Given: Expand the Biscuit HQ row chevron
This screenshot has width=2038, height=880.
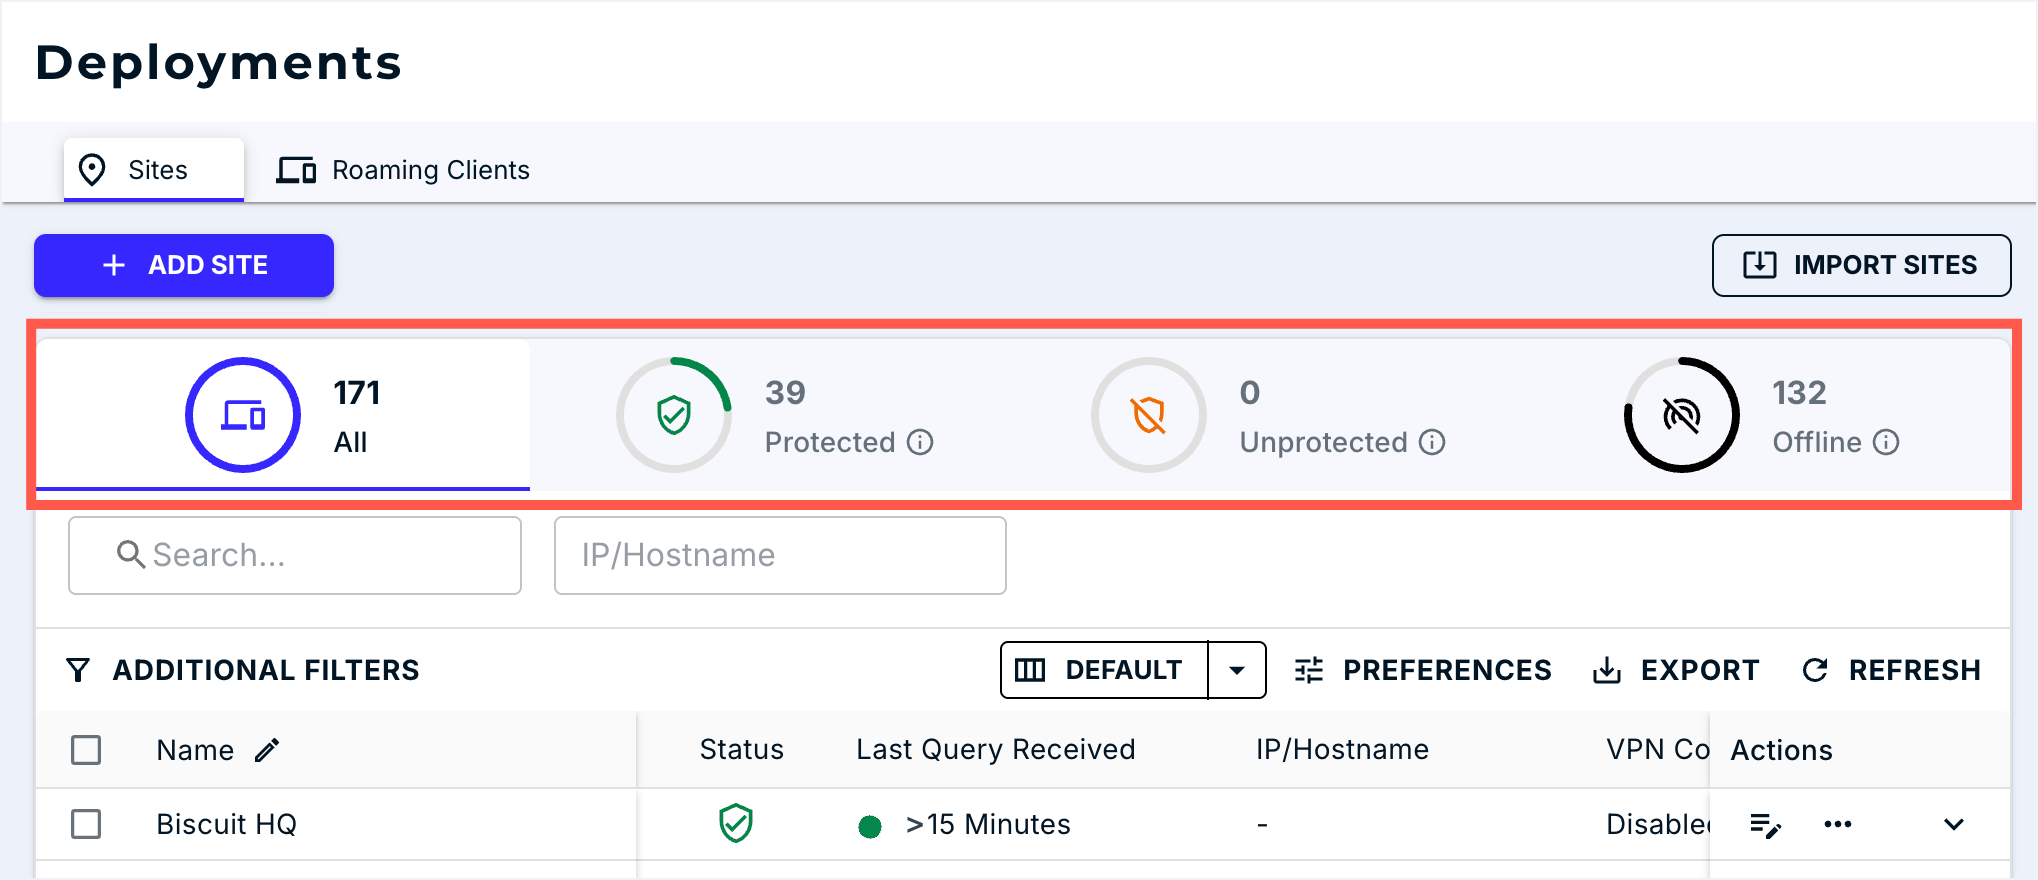Looking at the screenshot, I should 1954,824.
